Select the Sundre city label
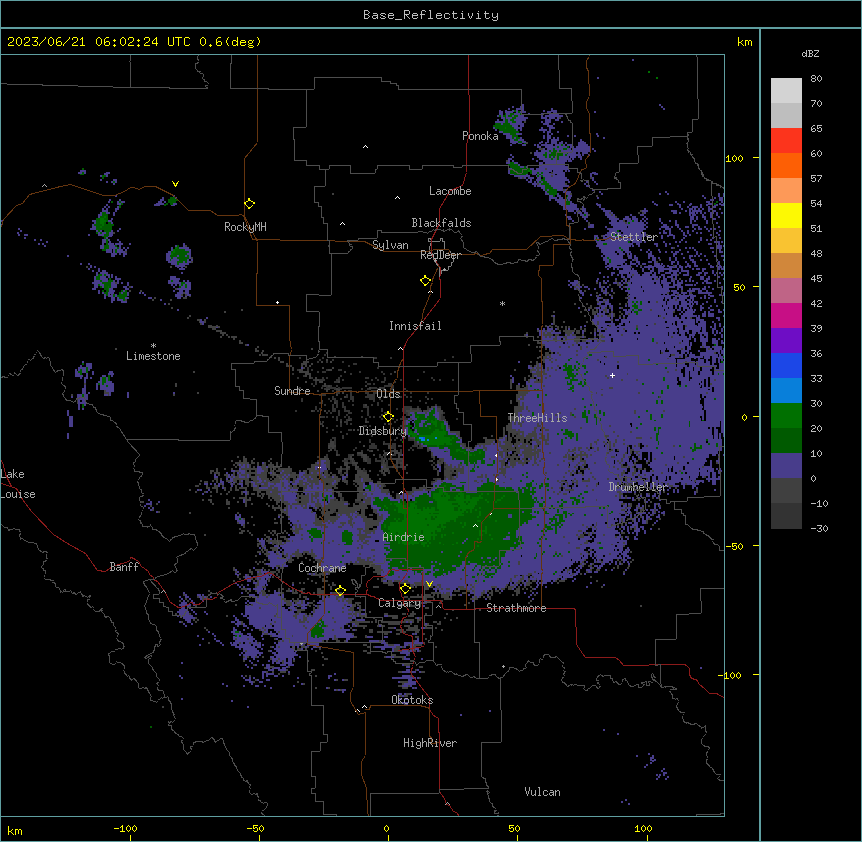The height and width of the screenshot is (842, 862). (292, 391)
